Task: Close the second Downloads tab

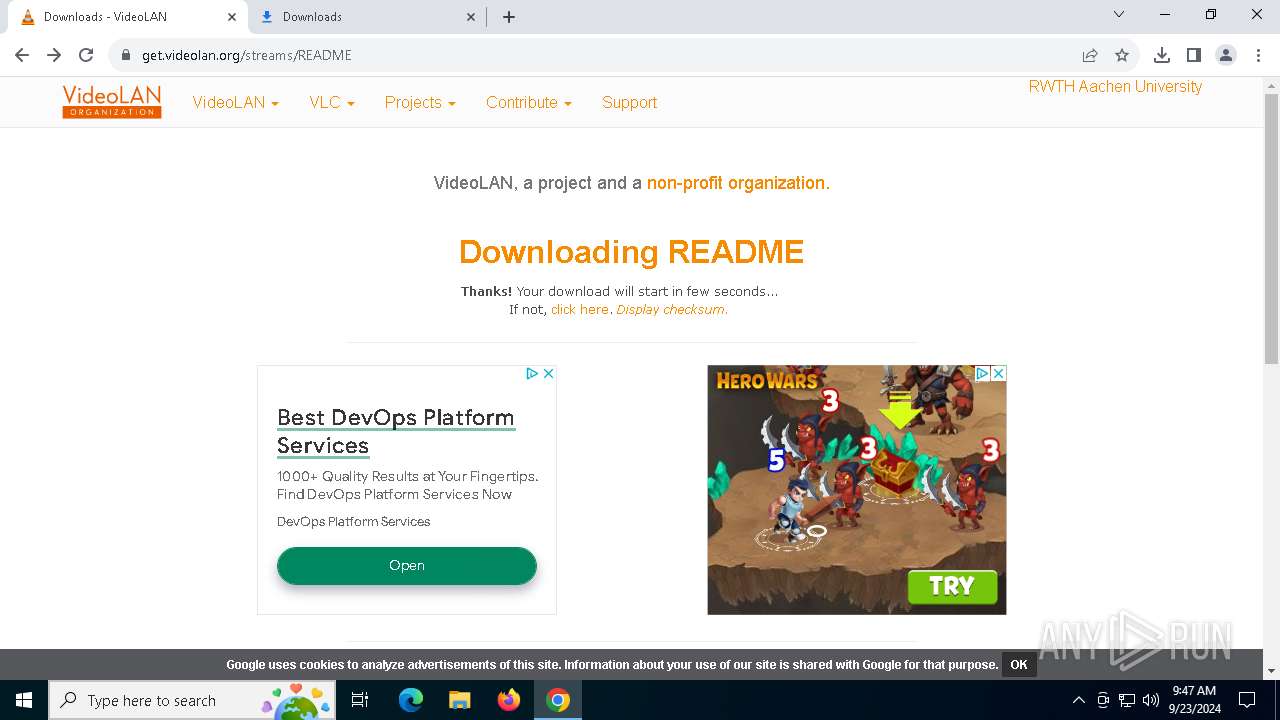Action: pos(472,17)
